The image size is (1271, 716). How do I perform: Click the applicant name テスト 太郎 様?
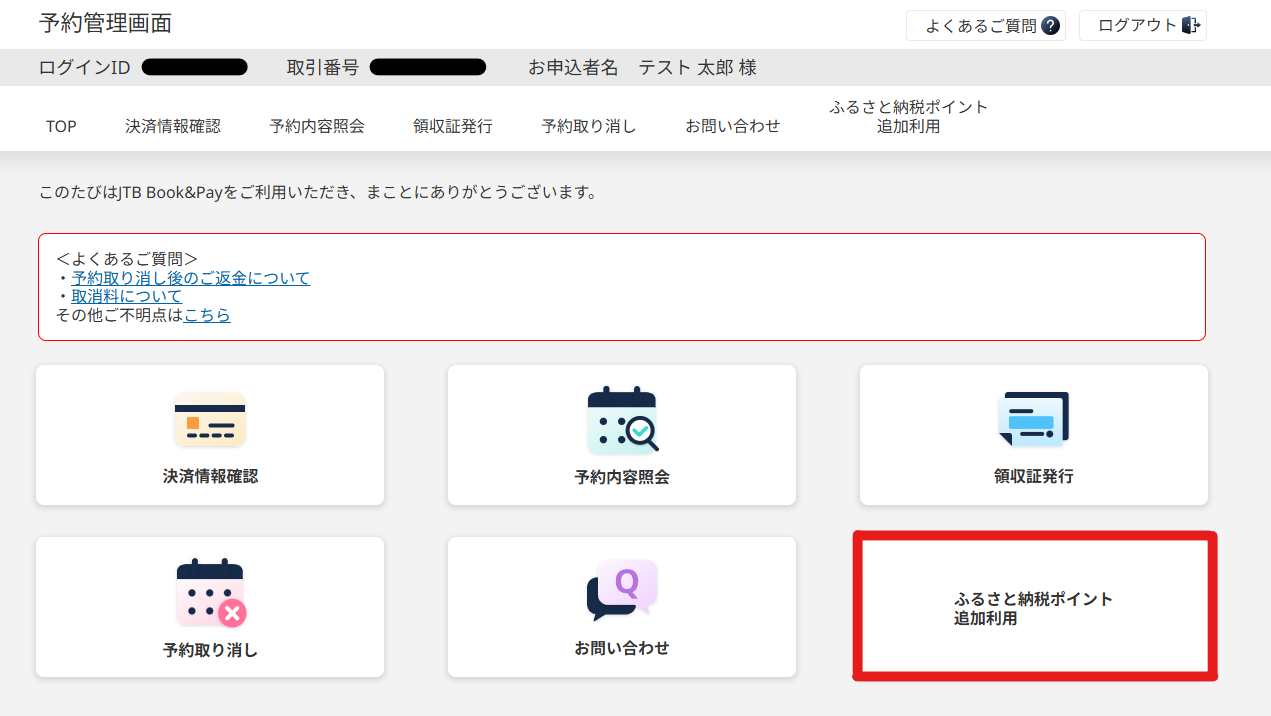tap(698, 68)
